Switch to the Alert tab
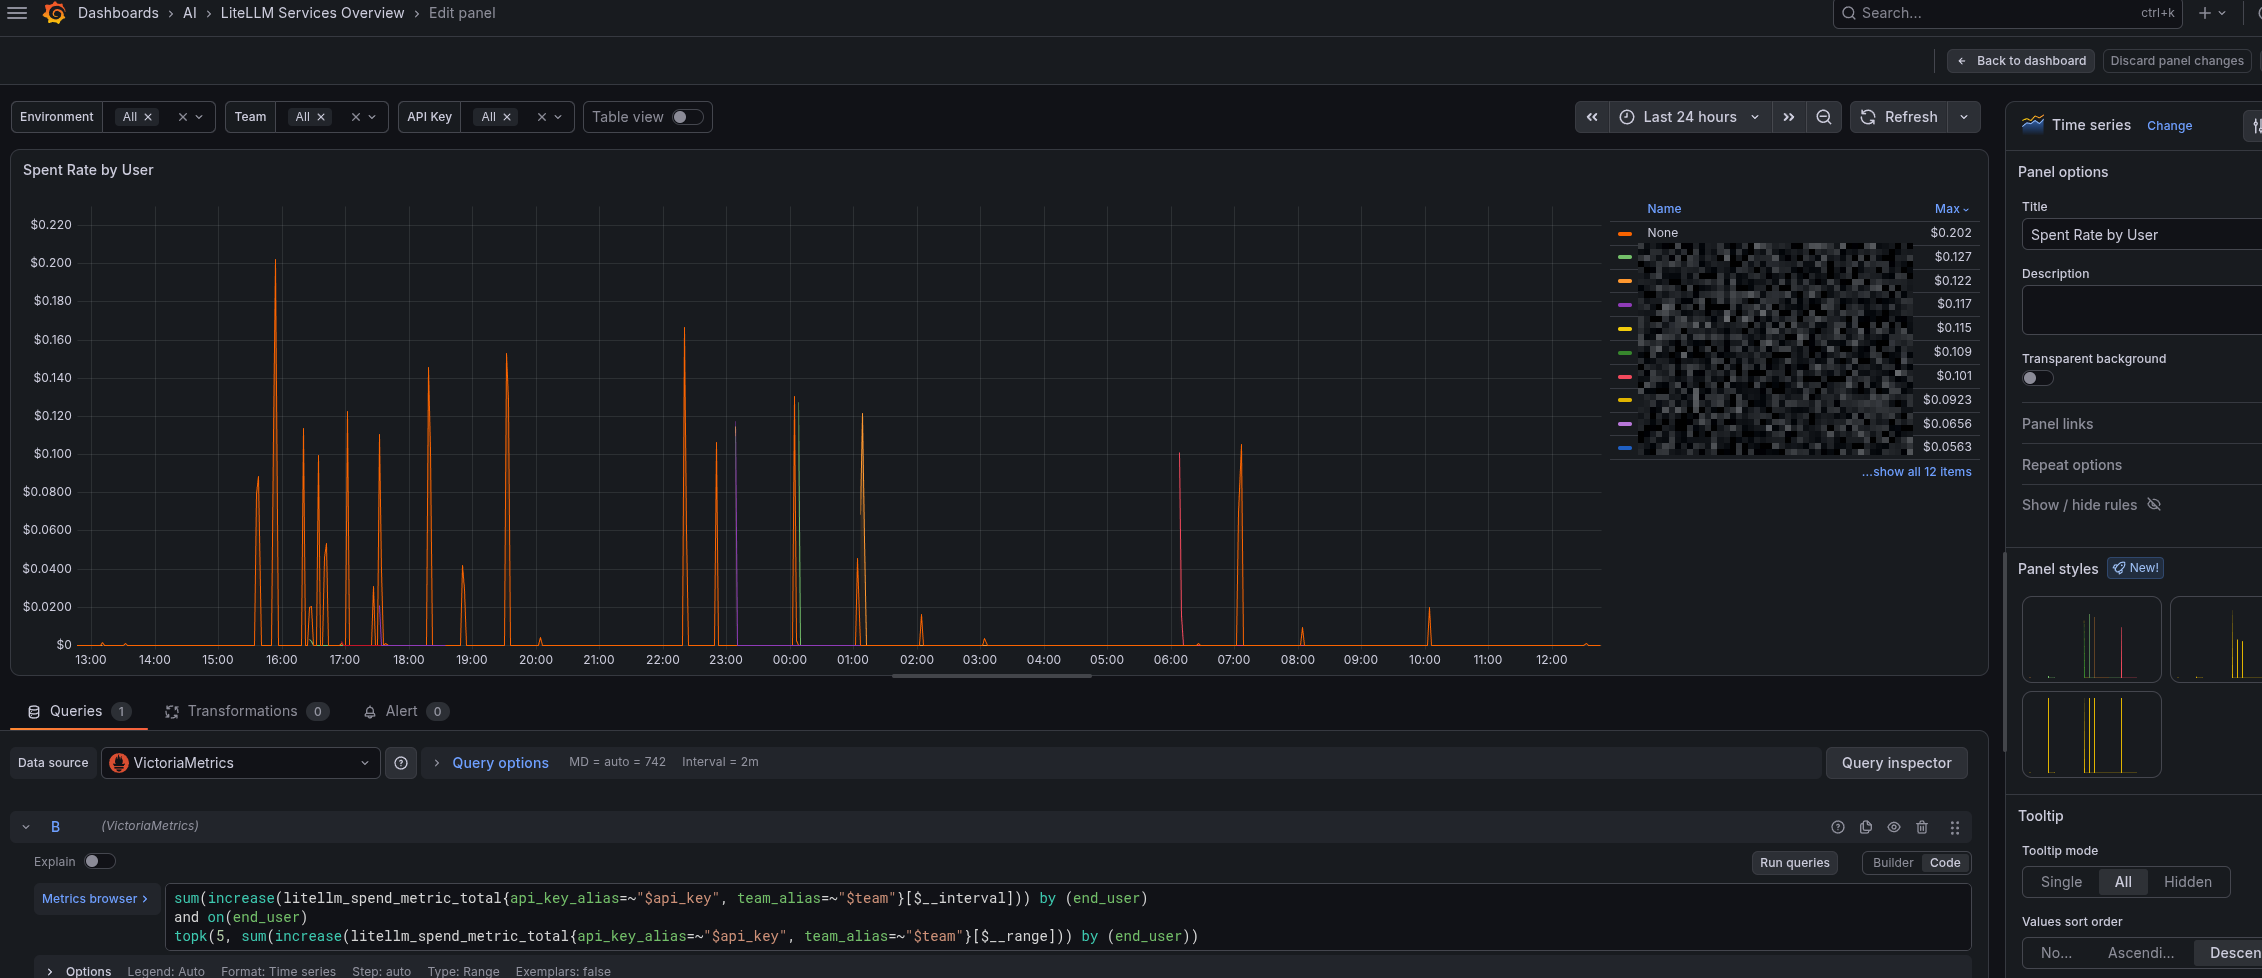 [x=405, y=712]
